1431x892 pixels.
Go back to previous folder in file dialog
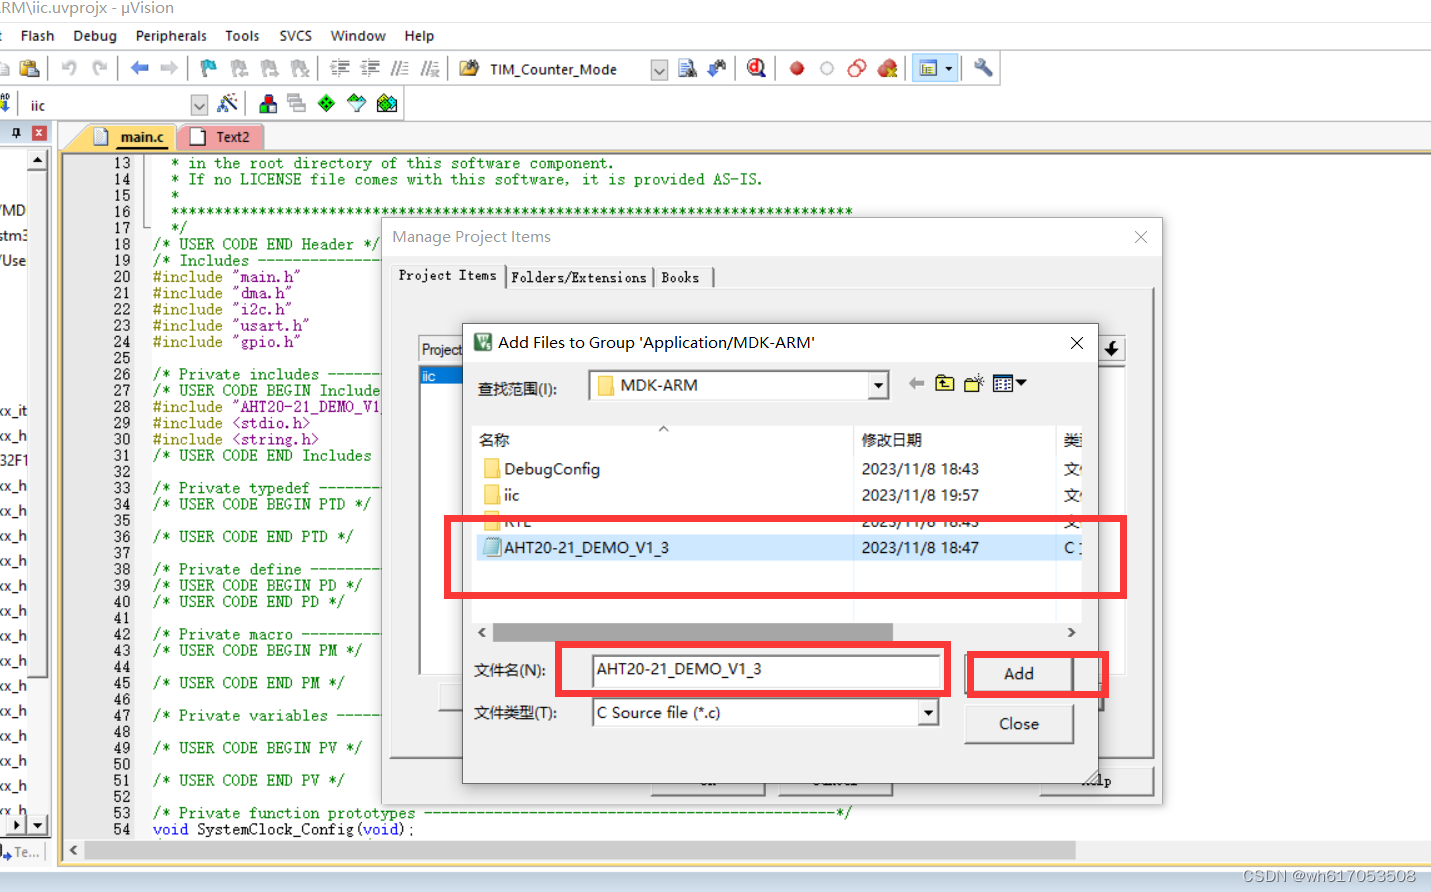[916, 383]
